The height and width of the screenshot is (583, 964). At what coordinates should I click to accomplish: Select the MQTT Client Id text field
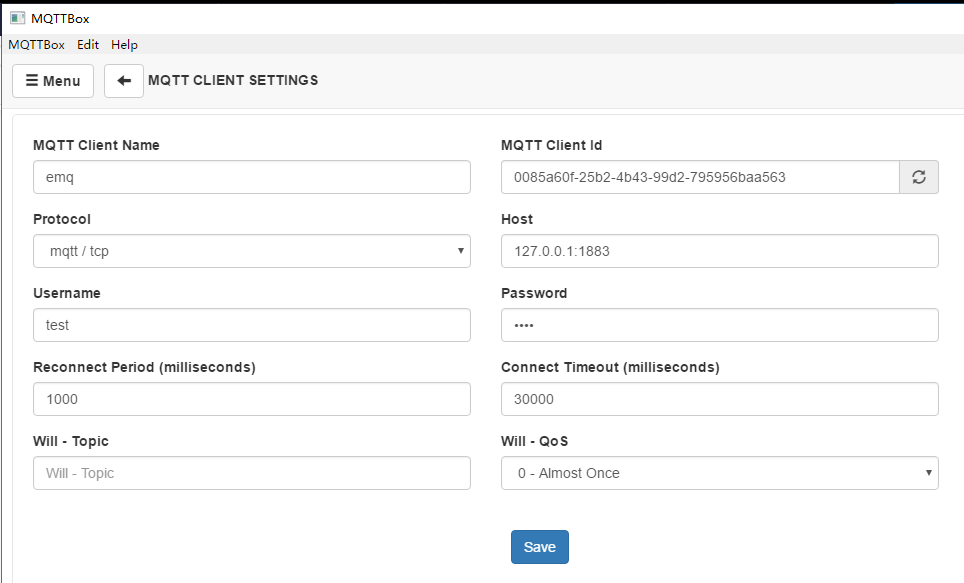tap(700, 176)
